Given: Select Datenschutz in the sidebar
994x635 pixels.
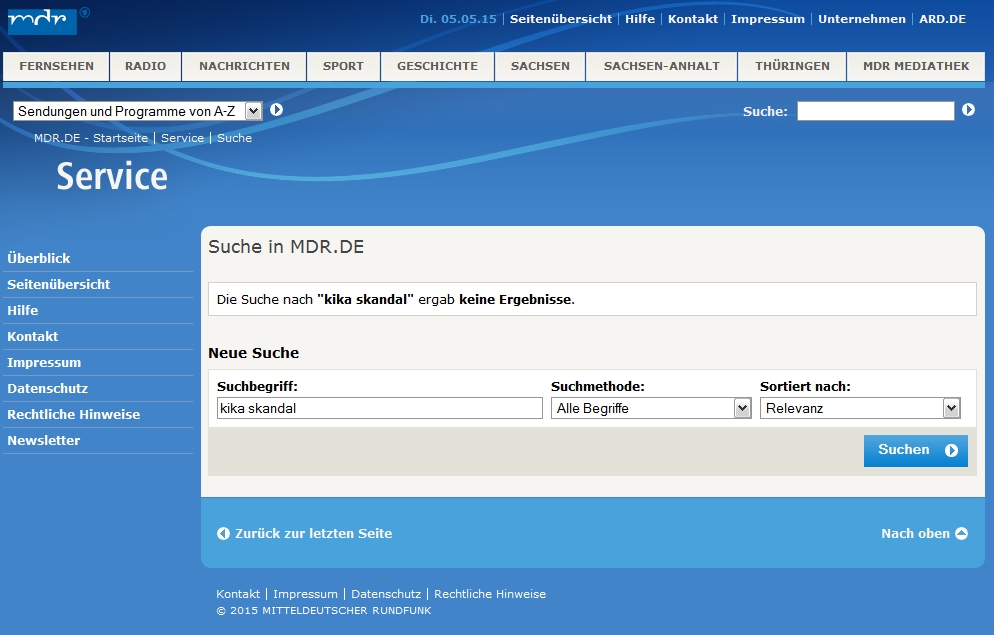Looking at the screenshot, I should click(48, 388).
